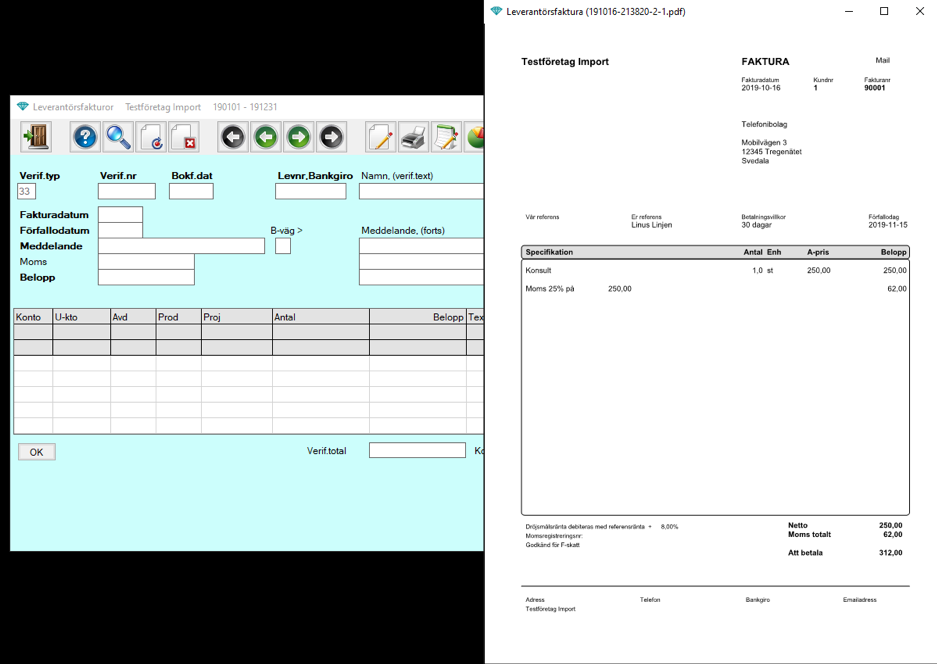Click the Konto column header
This screenshot has width=937, height=664.
tap(33, 317)
